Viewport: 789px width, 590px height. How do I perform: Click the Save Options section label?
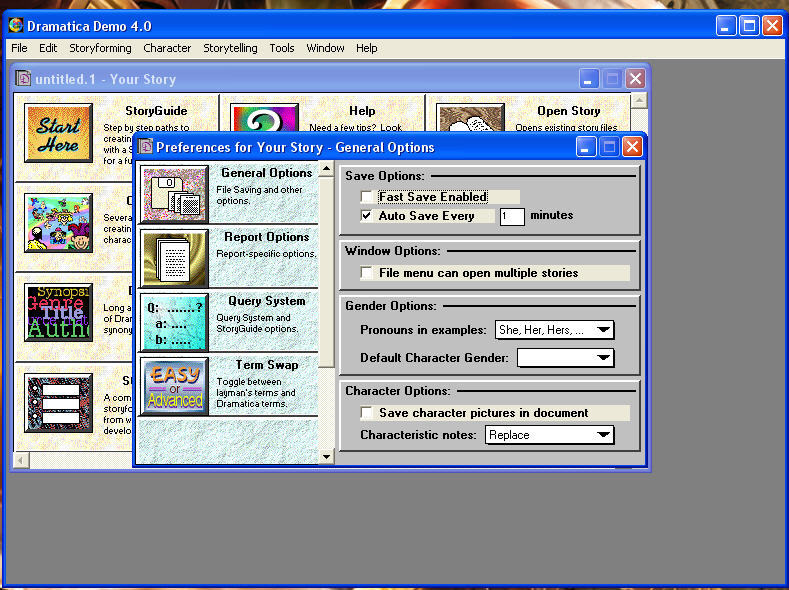pyautogui.click(x=385, y=176)
